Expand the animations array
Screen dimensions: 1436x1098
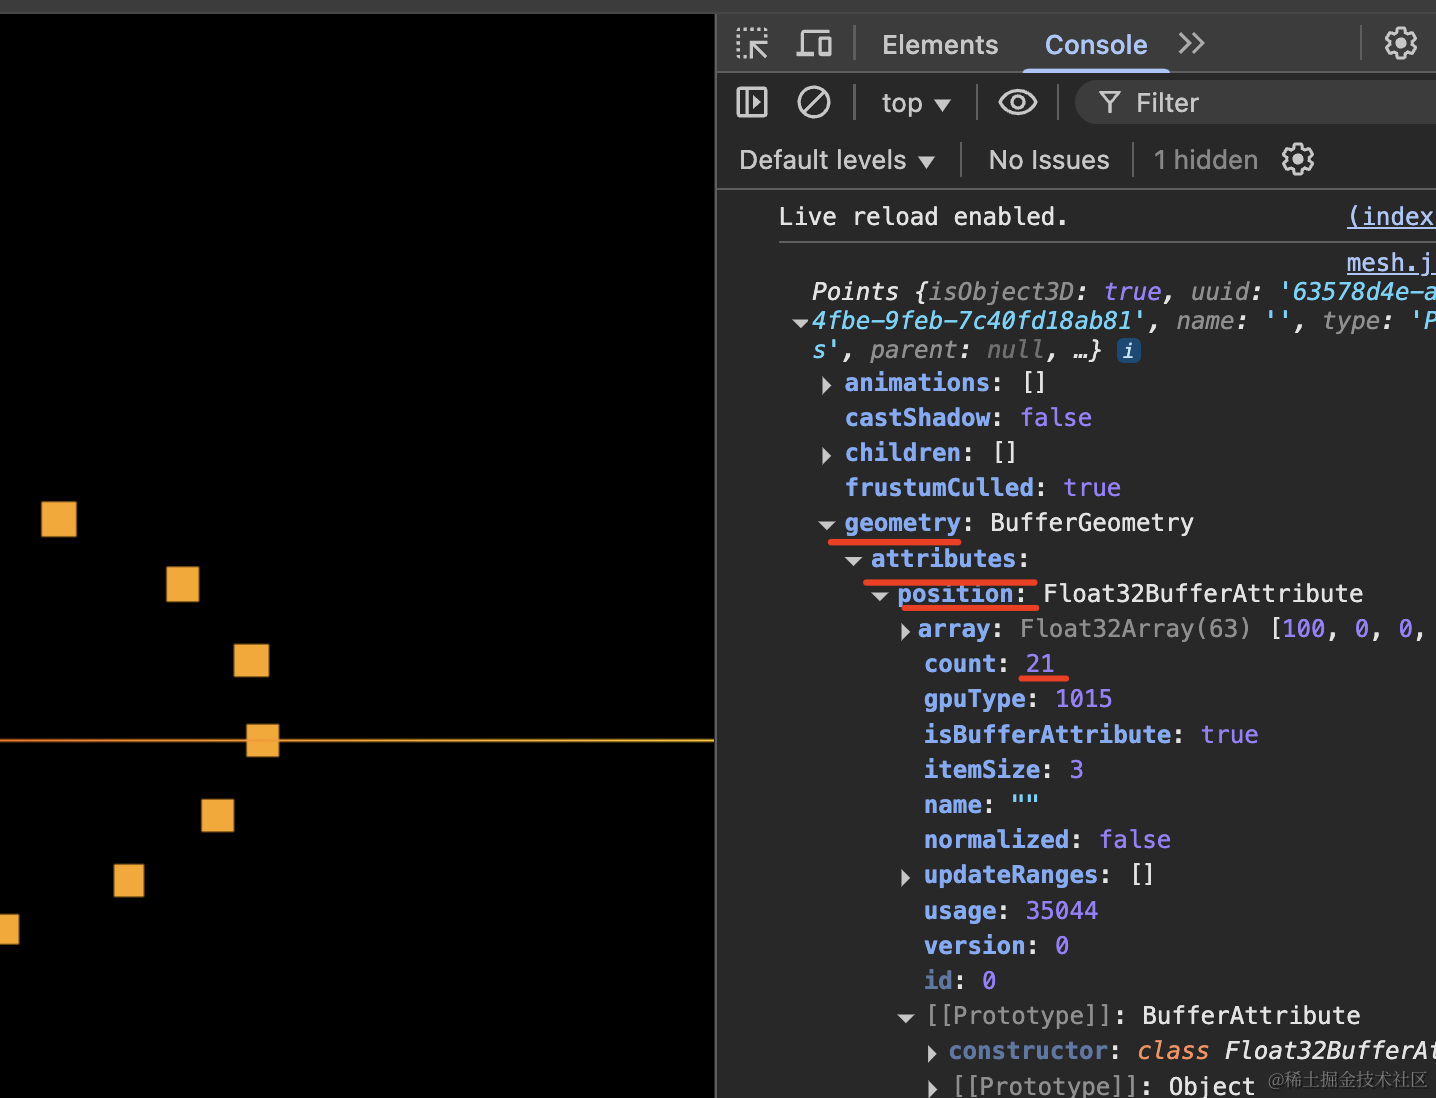coord(826,384)
